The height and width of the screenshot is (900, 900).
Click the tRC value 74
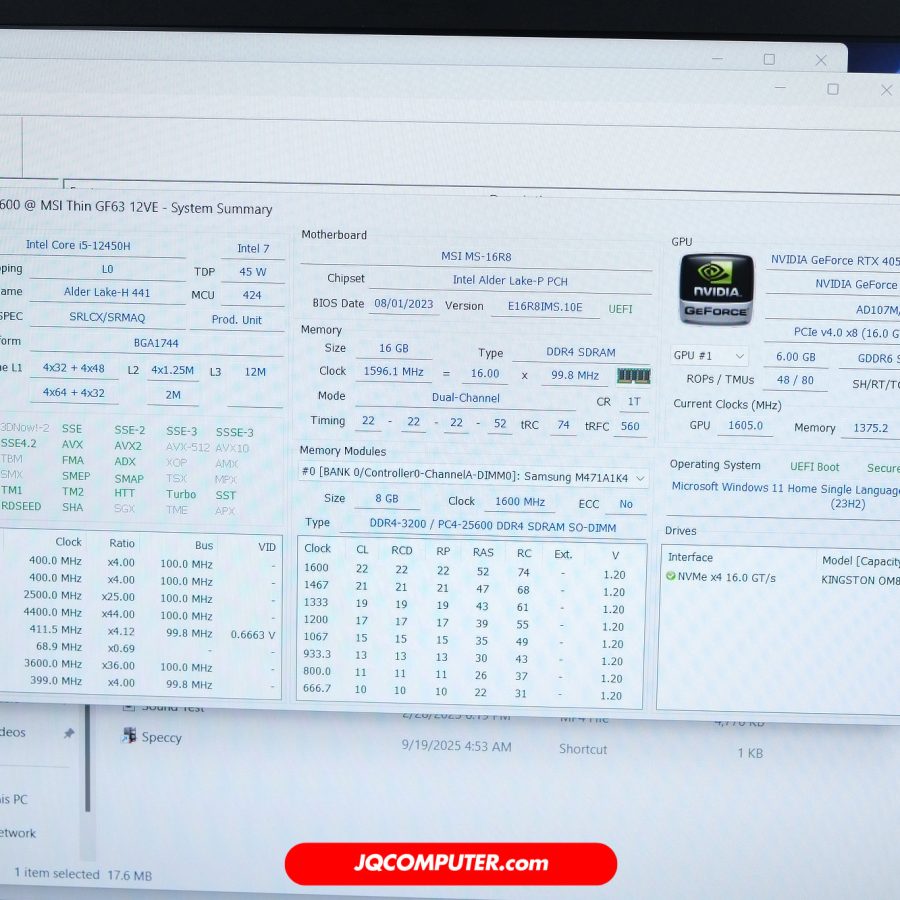pyautogui.click(x=563, y=425)
